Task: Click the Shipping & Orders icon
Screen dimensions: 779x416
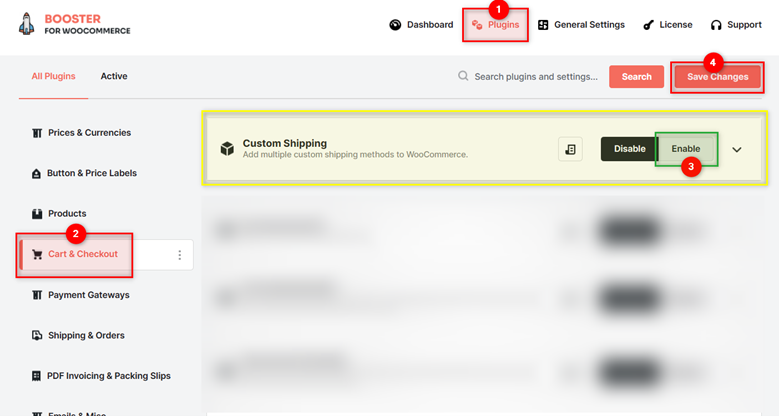Action: (x=37, y=335)
